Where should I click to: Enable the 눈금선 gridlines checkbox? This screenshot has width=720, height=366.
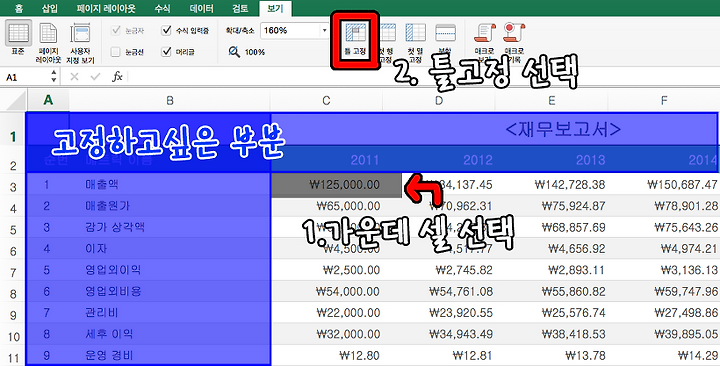116,52
